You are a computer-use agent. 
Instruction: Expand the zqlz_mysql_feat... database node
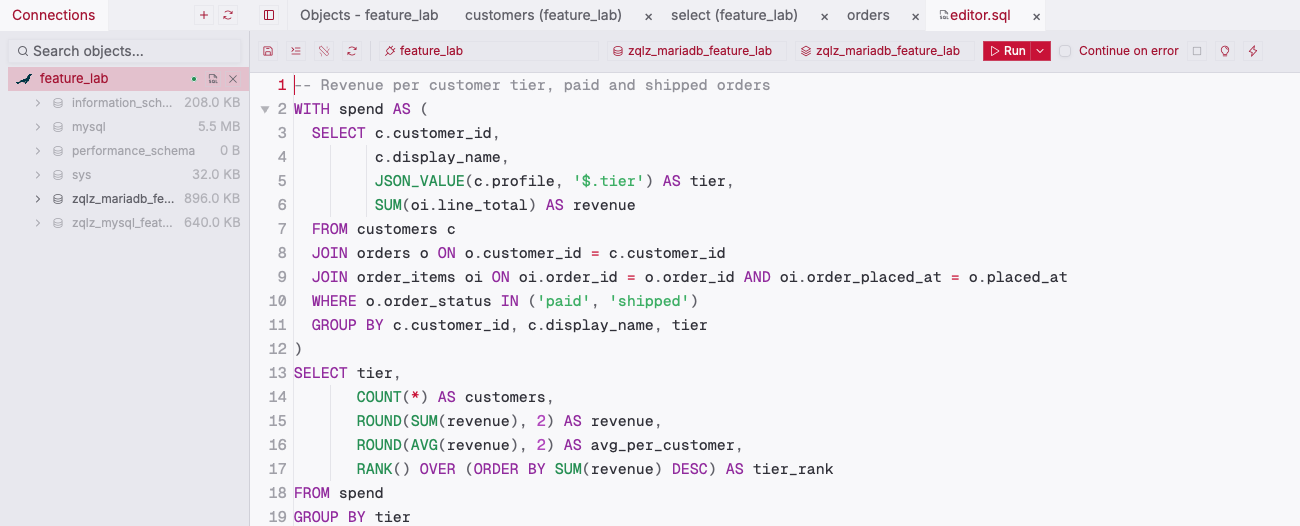click(38, 223)
